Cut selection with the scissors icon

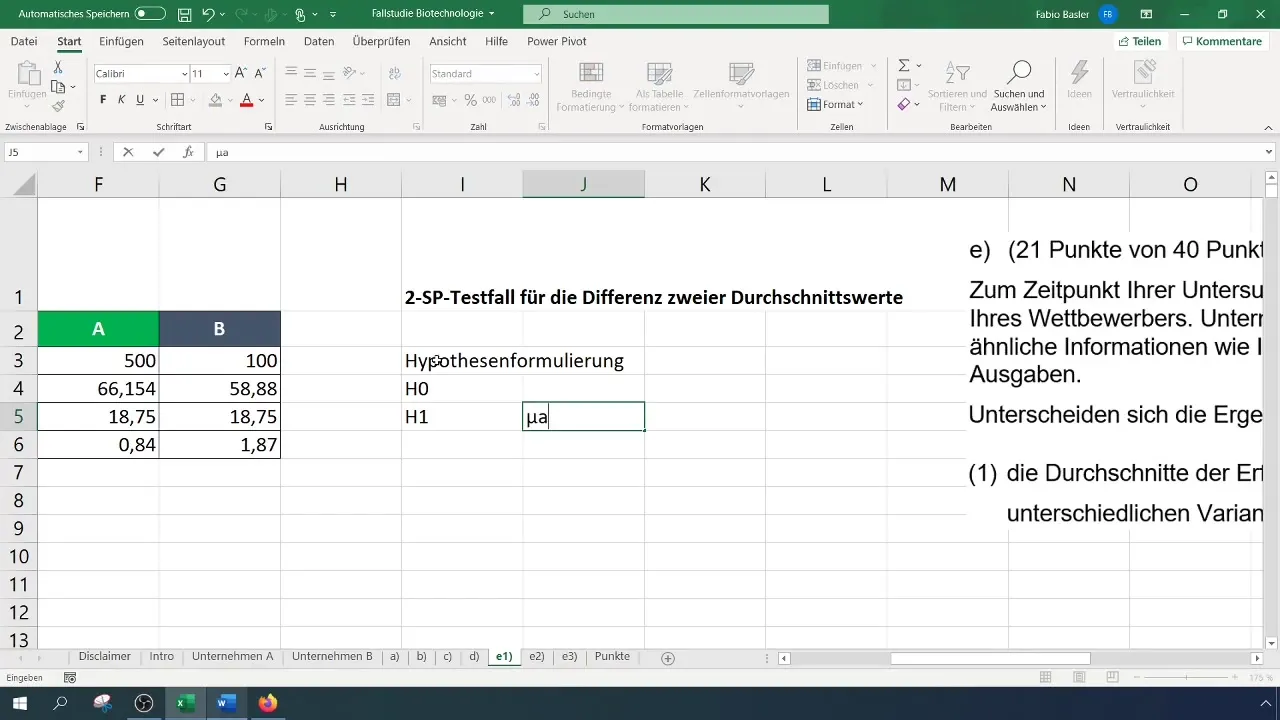(58, 67)
